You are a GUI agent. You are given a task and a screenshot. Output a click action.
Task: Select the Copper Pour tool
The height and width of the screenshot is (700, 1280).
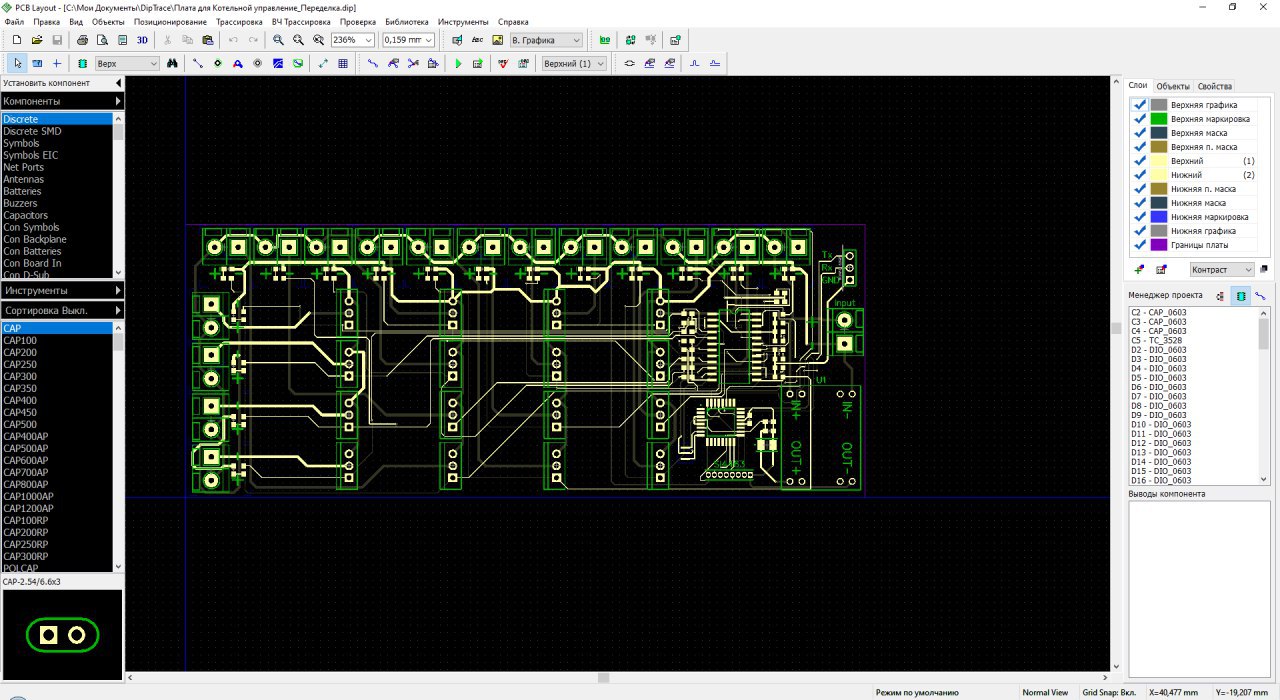(x=277, y=63)
